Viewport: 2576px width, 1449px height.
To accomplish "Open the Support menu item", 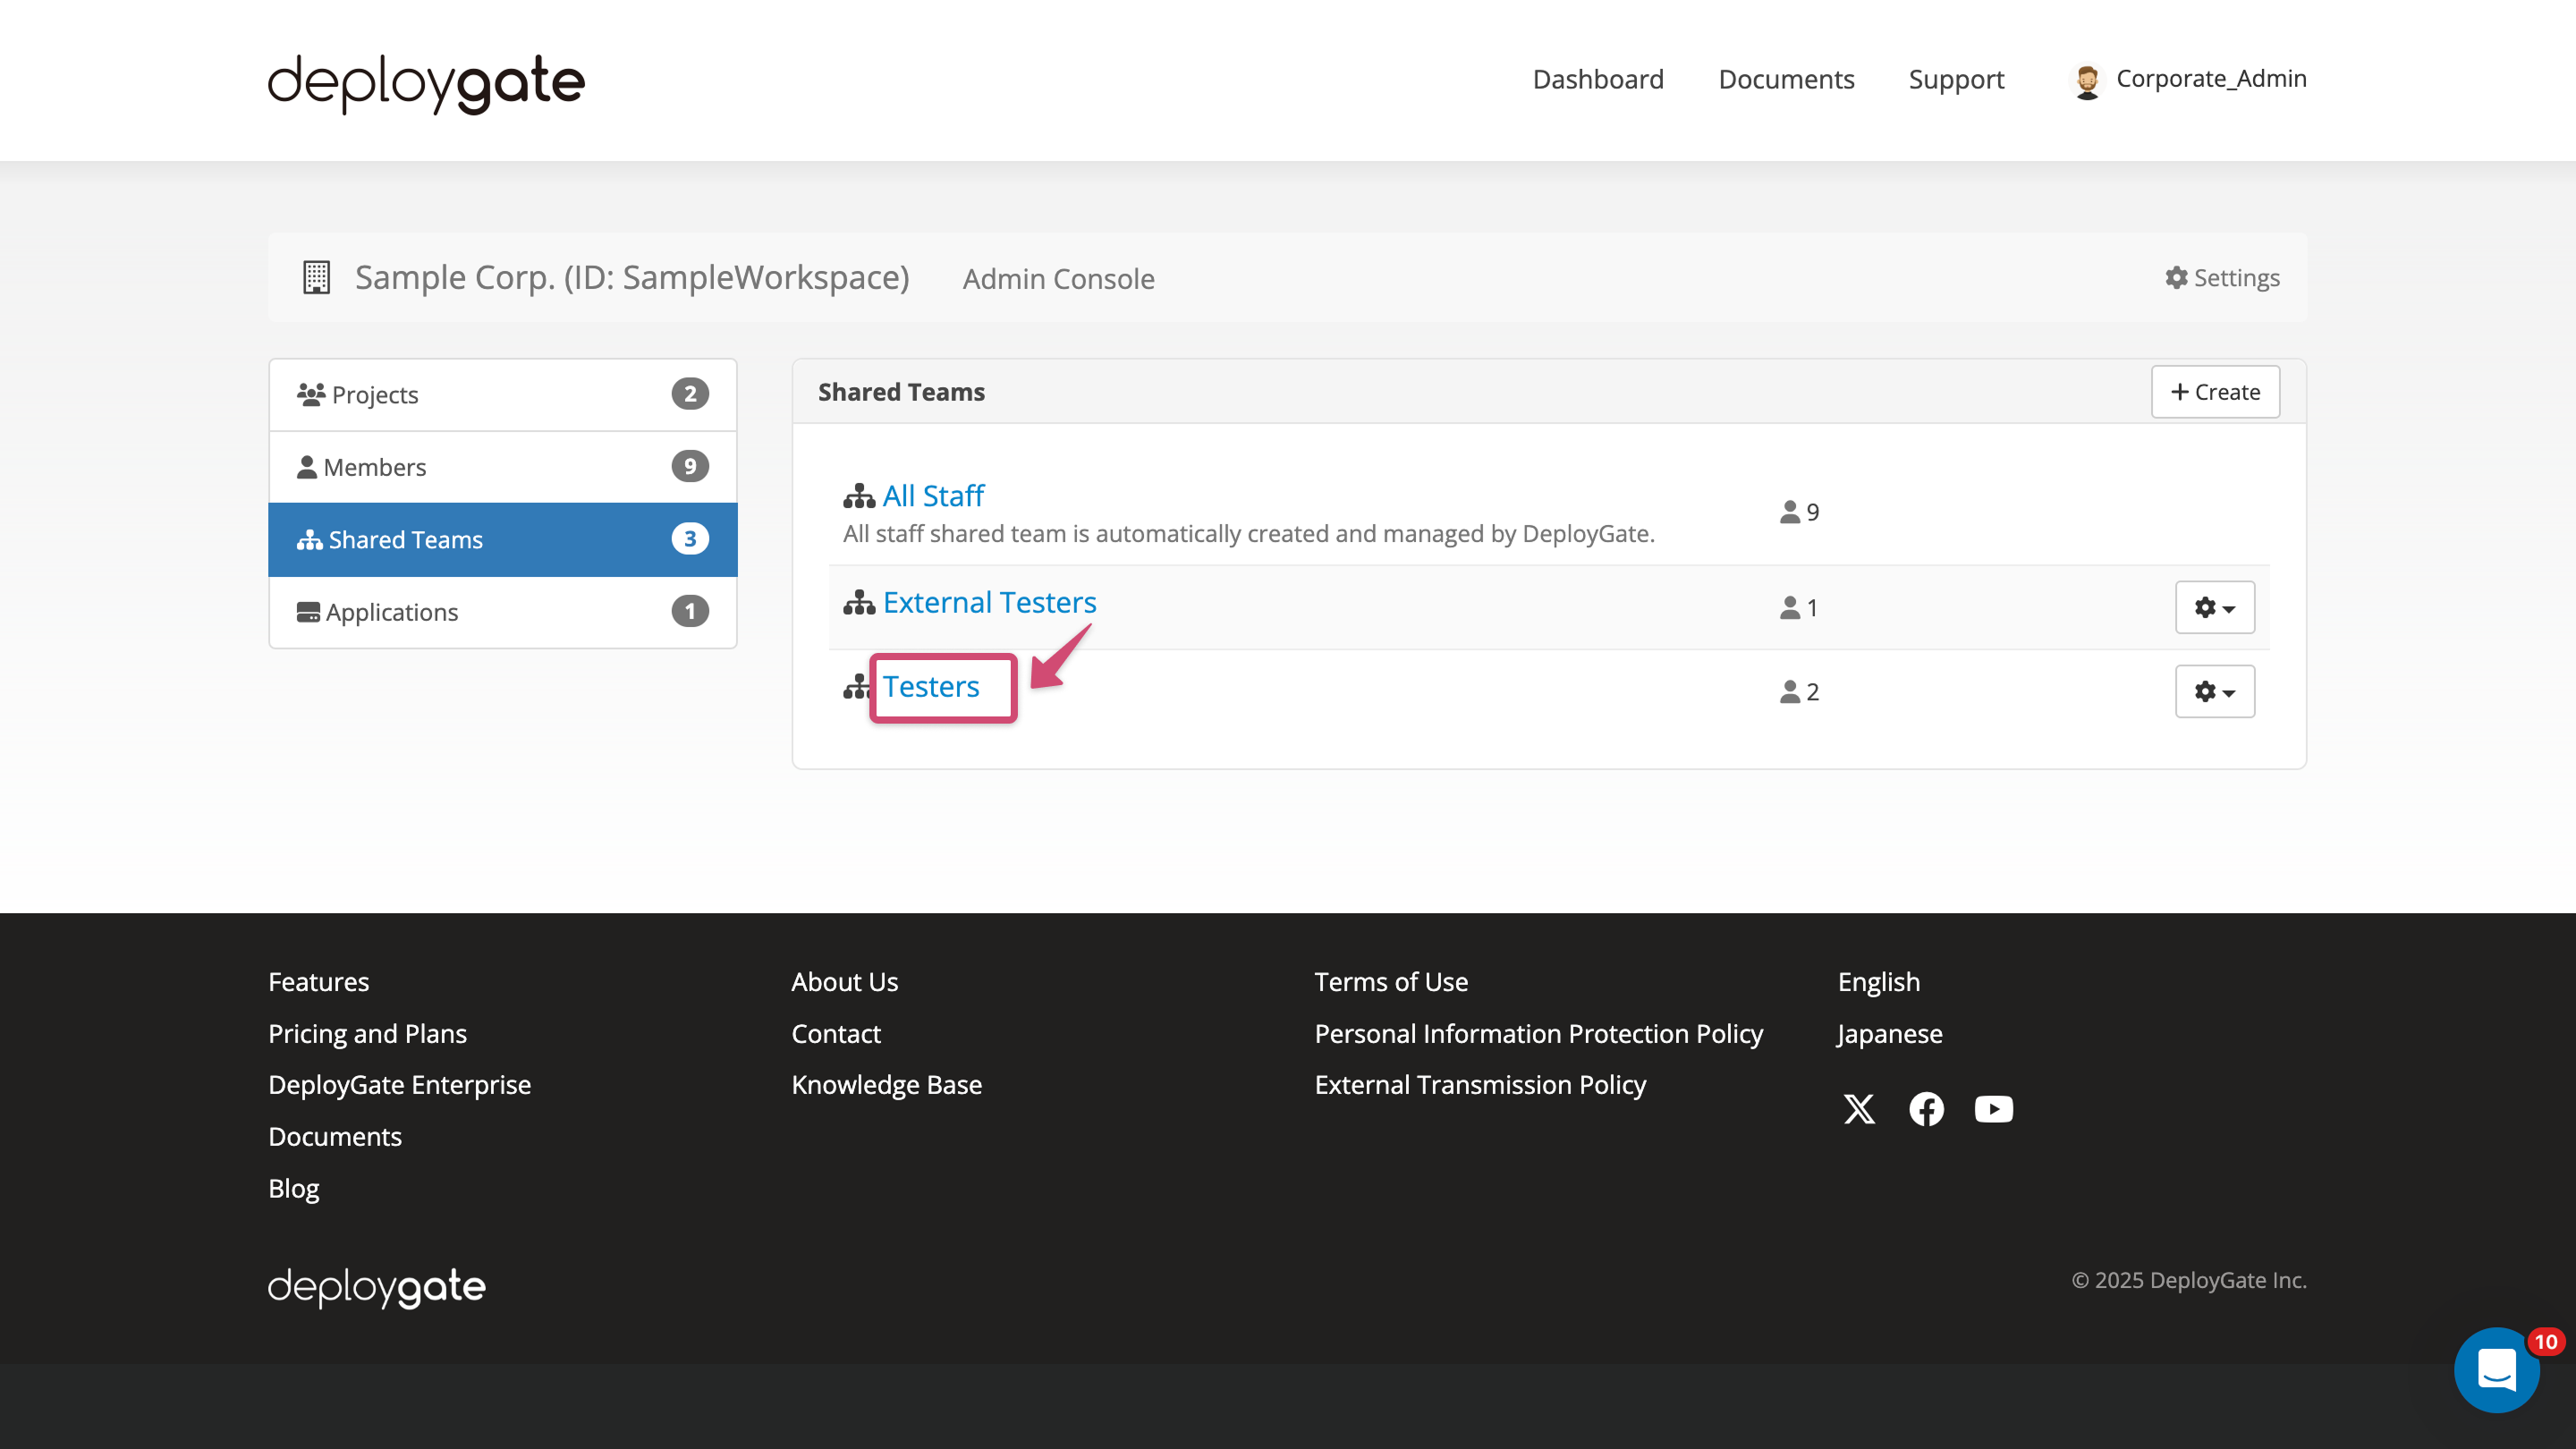I will tap(1956, 79).
